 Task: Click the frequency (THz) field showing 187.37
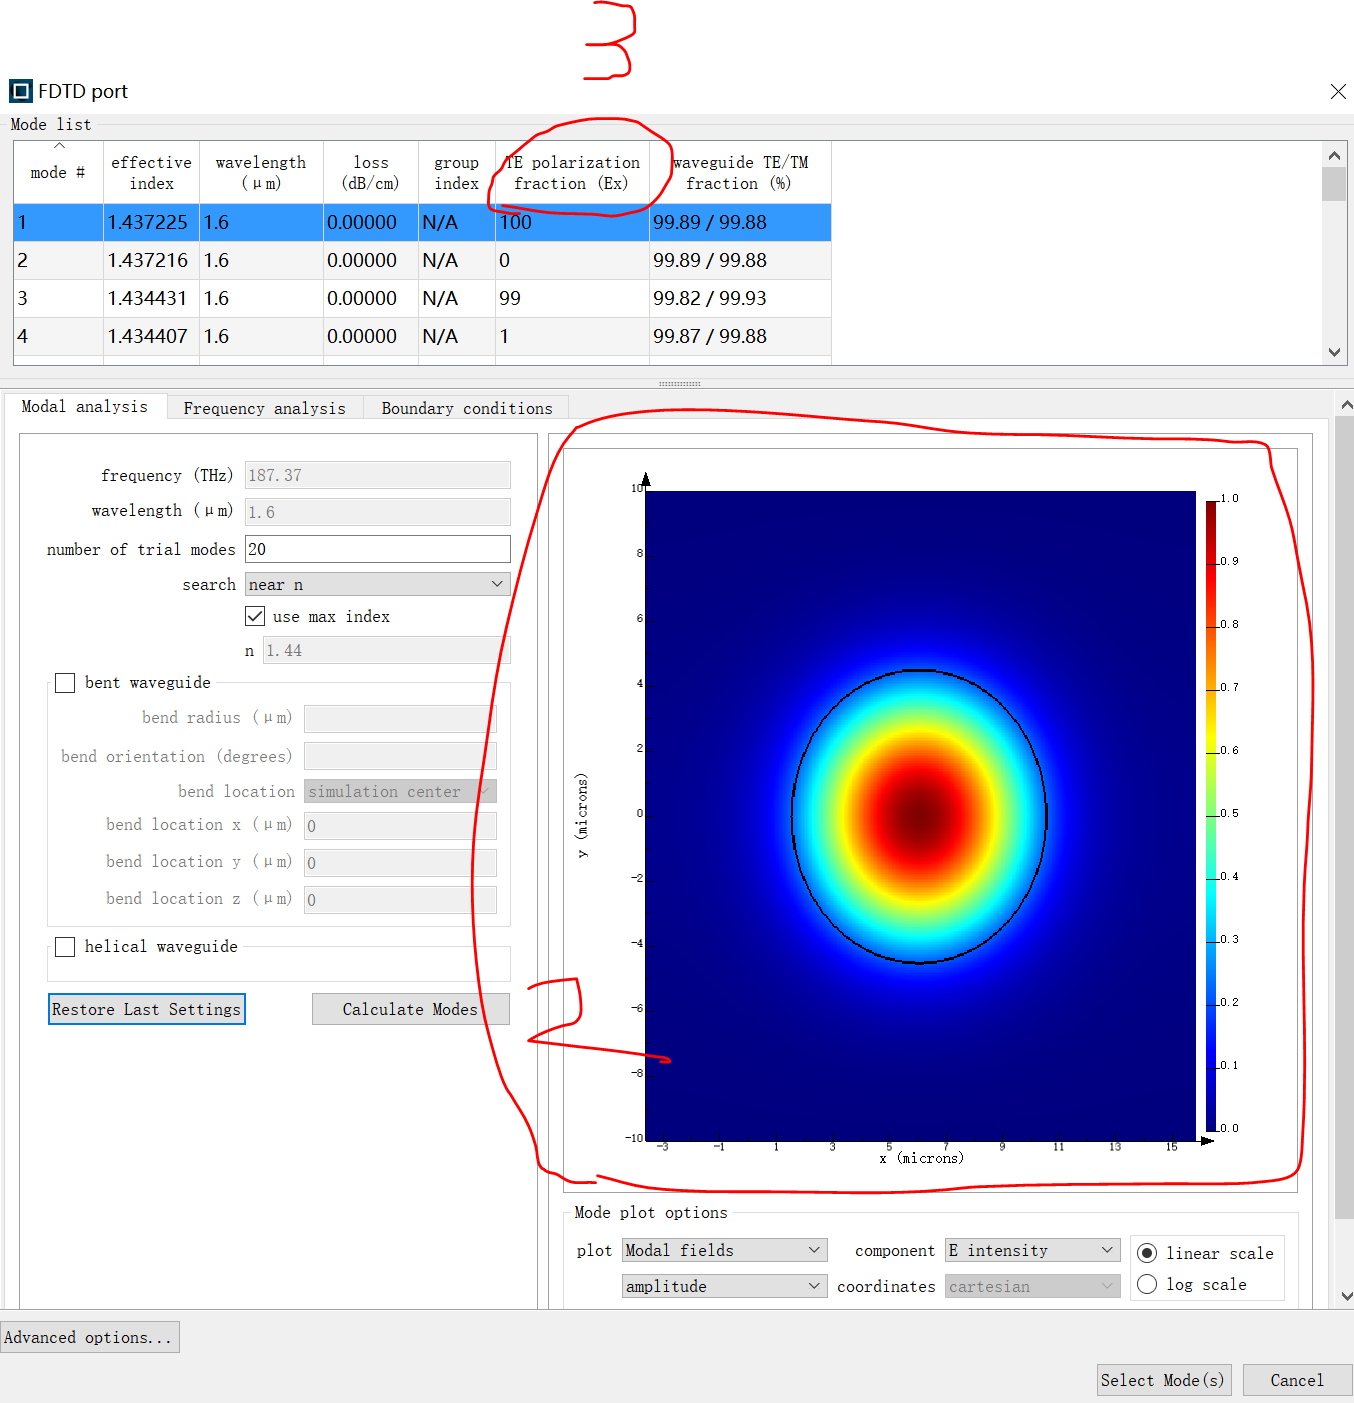(378, 475)
